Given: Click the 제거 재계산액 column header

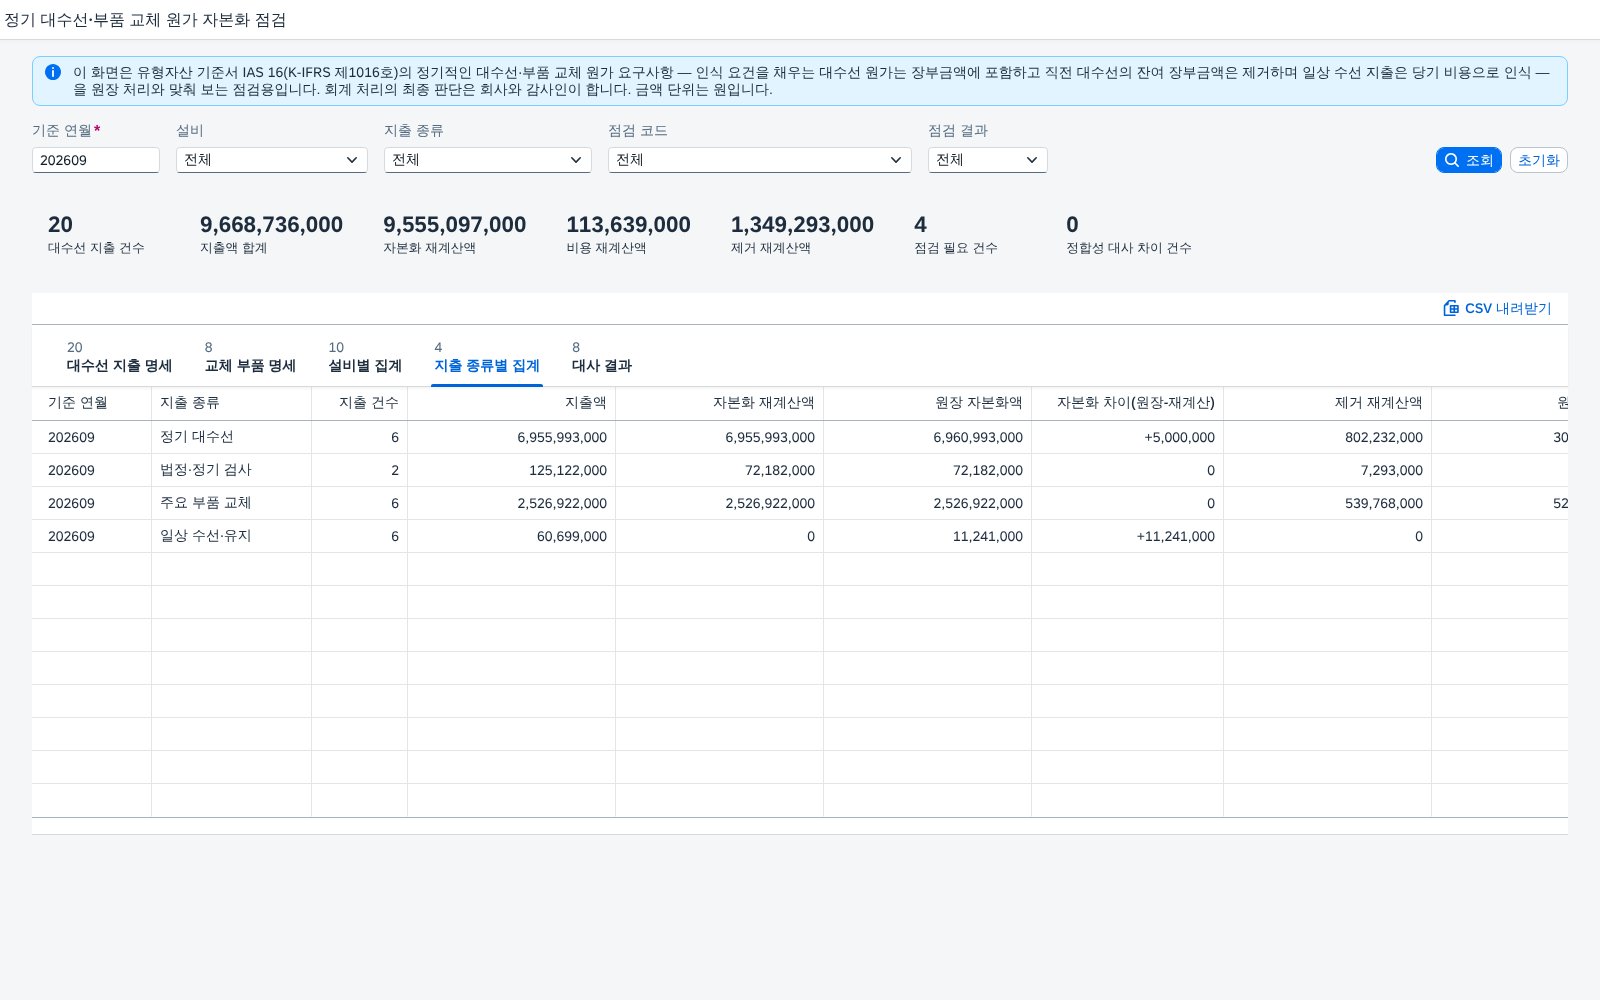Looking at the screenshot, I should click(1328, 403).
